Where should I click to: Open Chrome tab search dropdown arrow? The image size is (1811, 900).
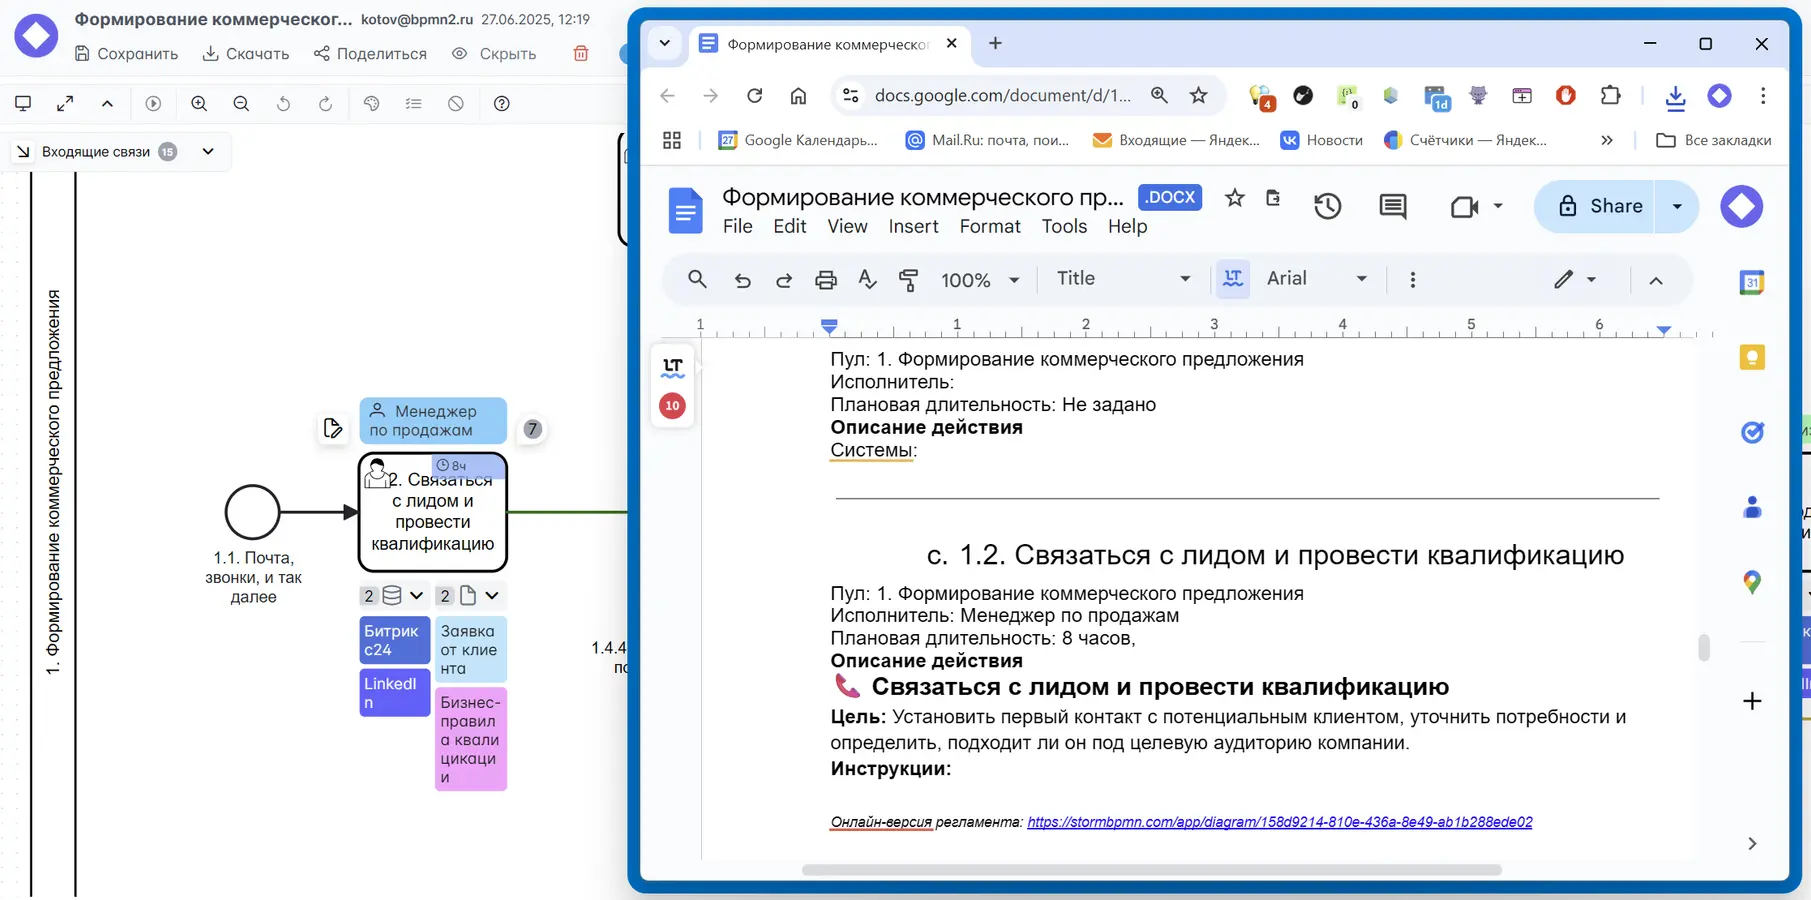[664, 43]
